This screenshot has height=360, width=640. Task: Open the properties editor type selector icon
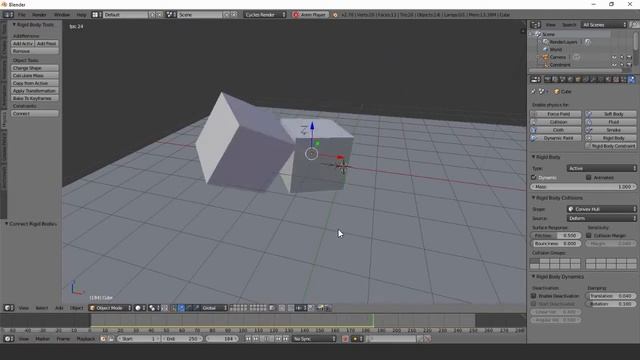tap(536, 80)
